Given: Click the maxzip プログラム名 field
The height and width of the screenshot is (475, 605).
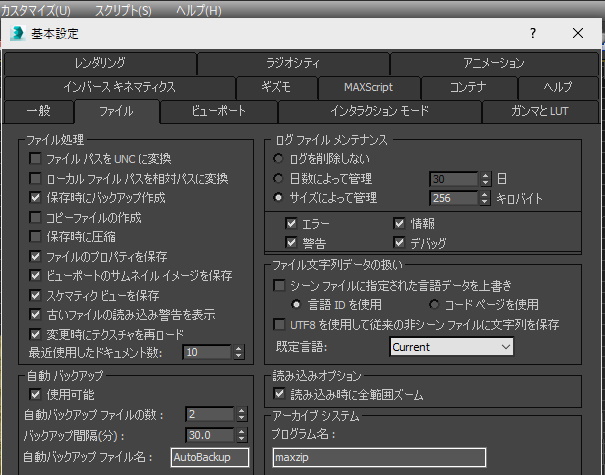Looking at the screenshot, I should [x=379, y=458].
